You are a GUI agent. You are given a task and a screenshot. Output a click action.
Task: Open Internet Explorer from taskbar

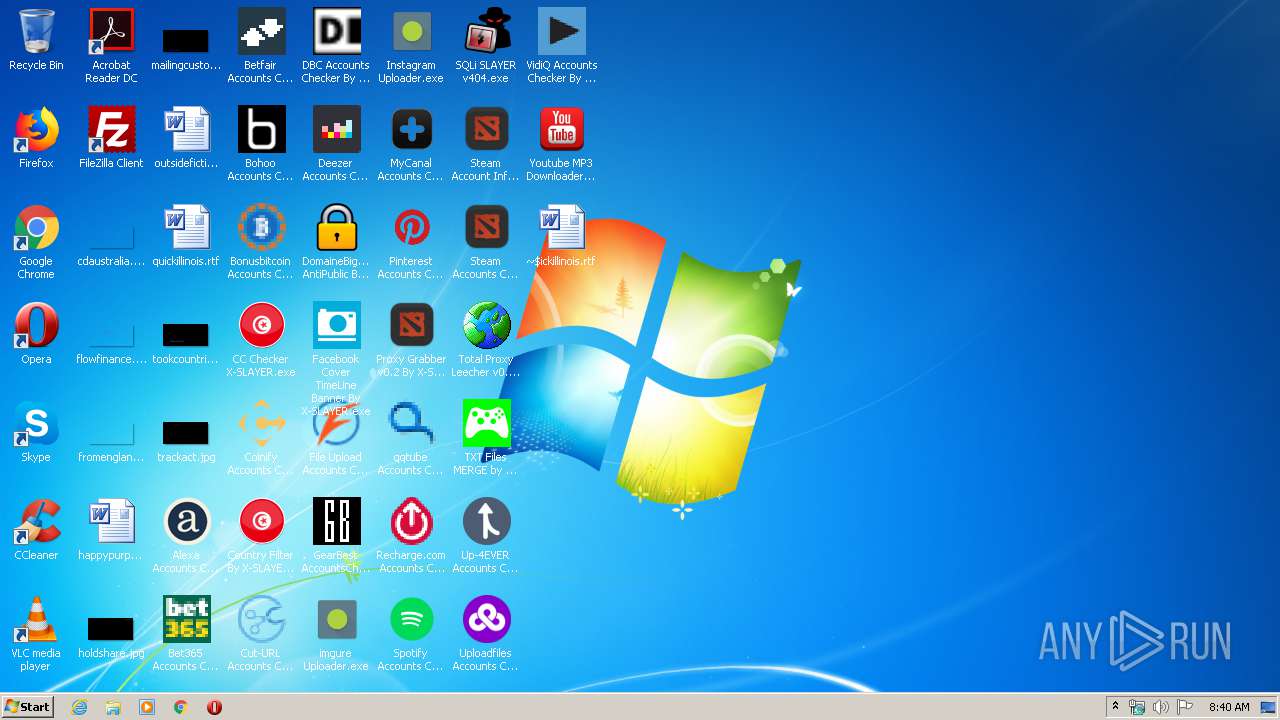(x=80, y=707)
